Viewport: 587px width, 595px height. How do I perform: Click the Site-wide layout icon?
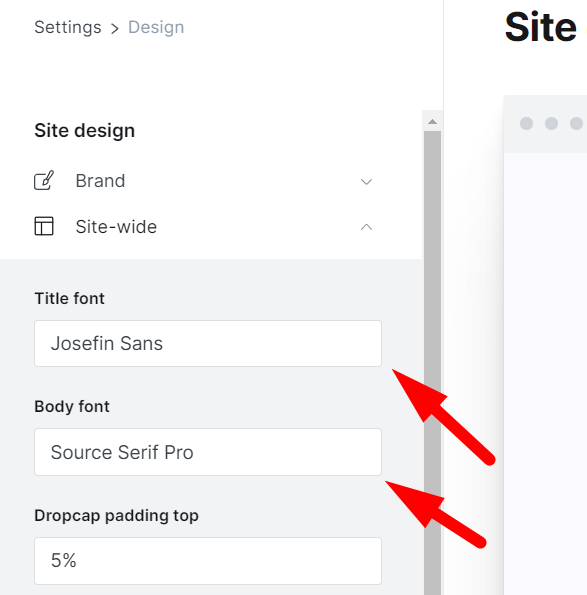(x=44, y=226)
